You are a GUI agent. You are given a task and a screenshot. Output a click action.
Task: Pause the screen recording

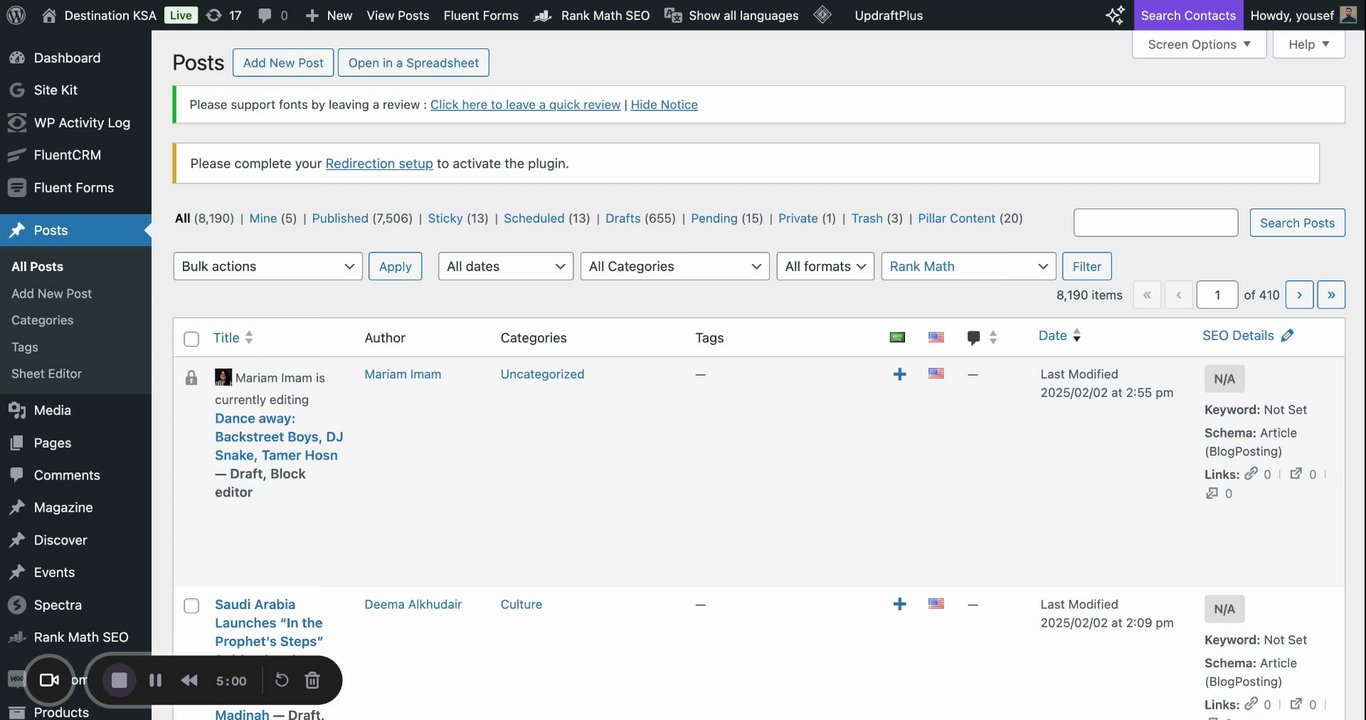click(x=155, y=680)
